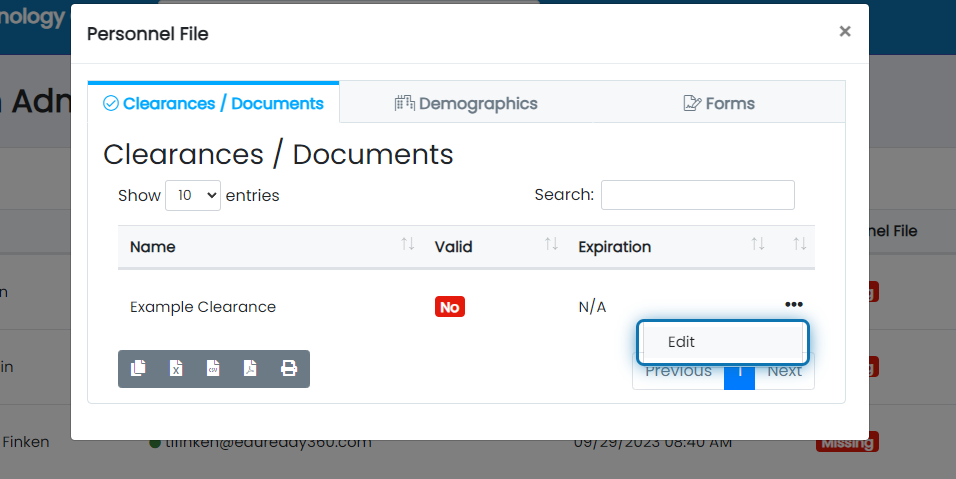956x479 pixels.
Task: Export table as CSV file
Action: coord(213,368)
